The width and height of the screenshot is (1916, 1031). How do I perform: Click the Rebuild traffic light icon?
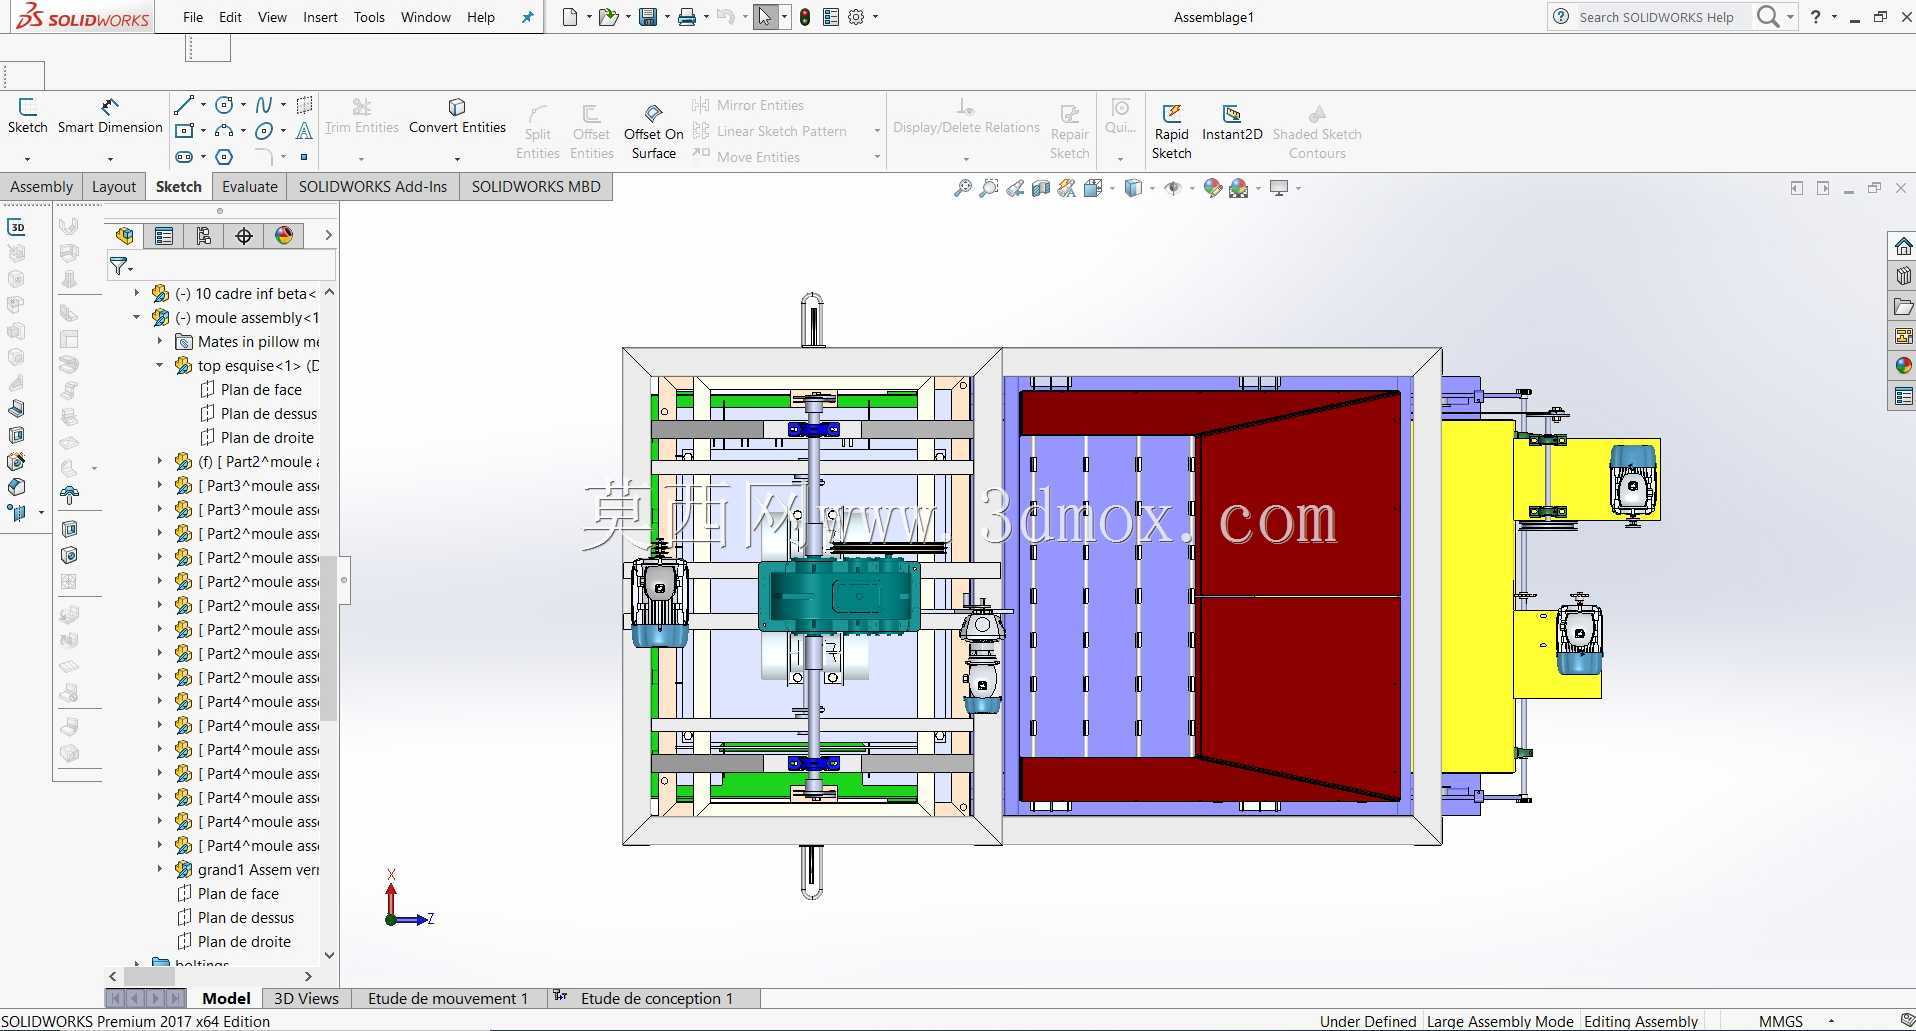[x=805, y=17]
